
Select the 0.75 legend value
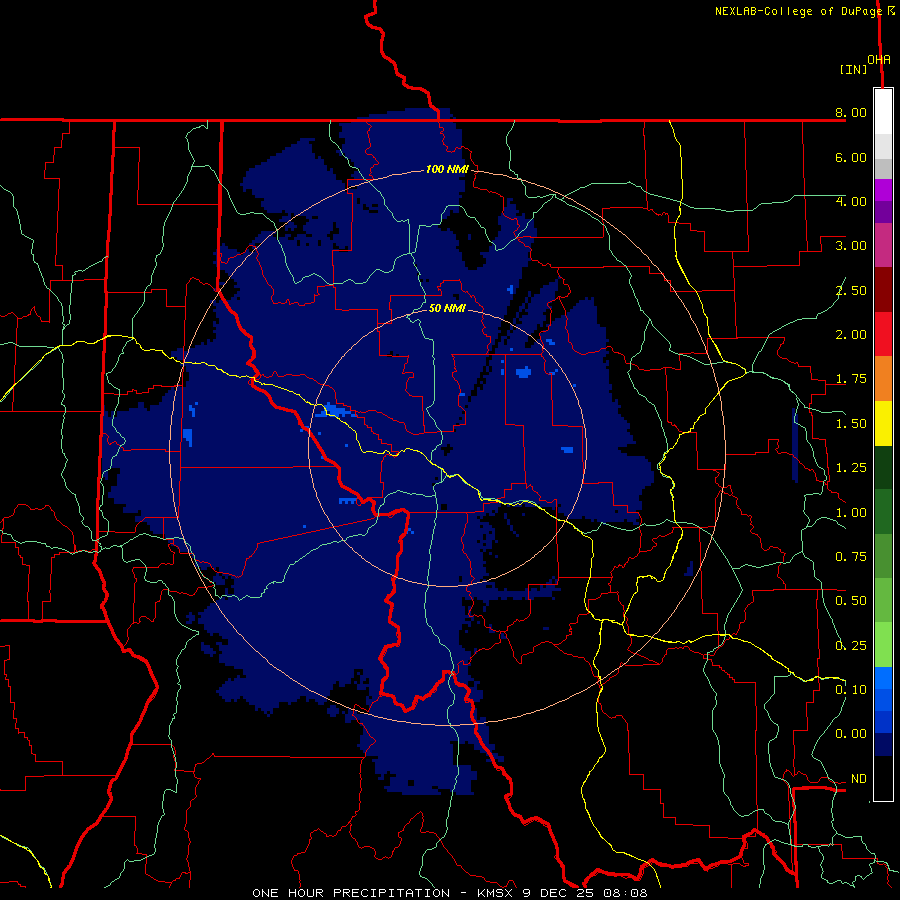coord(851,557)
